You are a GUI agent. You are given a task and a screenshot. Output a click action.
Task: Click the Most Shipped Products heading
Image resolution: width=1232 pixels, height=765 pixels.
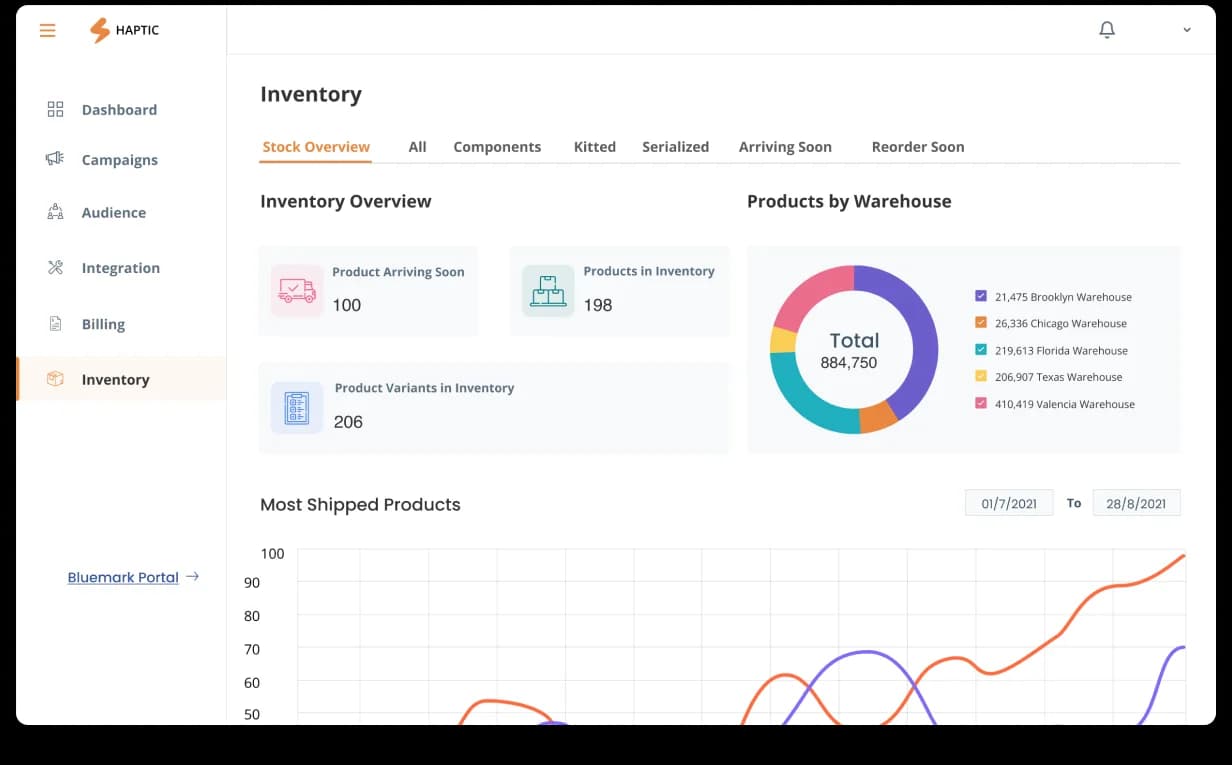point(360,504)
